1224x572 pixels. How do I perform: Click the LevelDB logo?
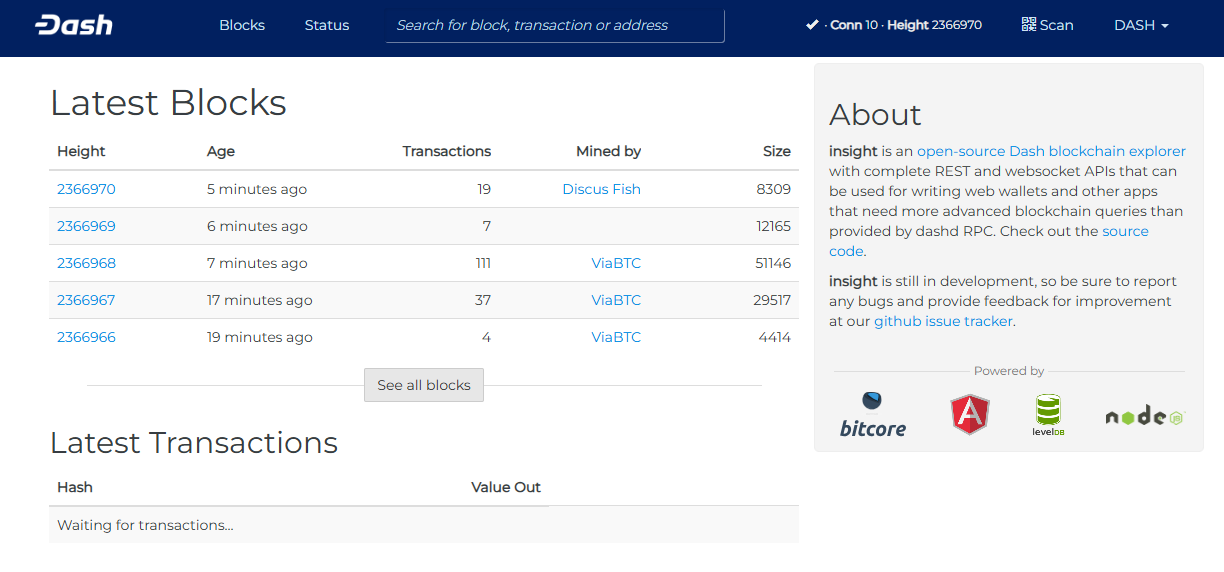coord(1048,415)
